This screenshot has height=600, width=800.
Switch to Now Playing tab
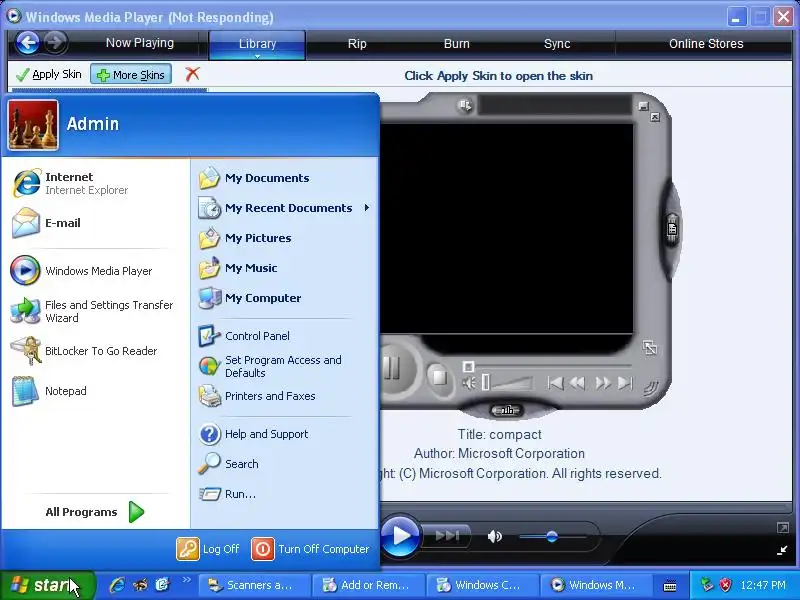tap(139, 43)
